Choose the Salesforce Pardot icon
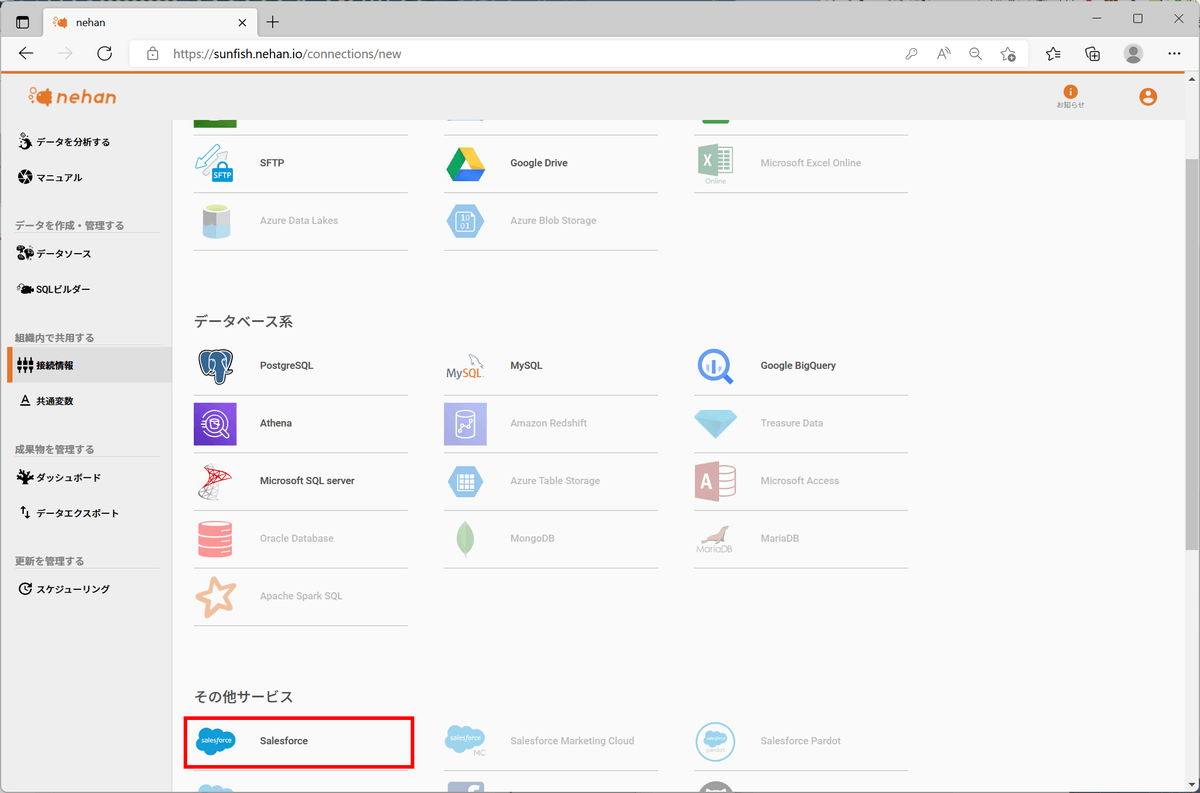Viewport: 1200px width, 793px height. pyautogui.click(x=715, y=741)
